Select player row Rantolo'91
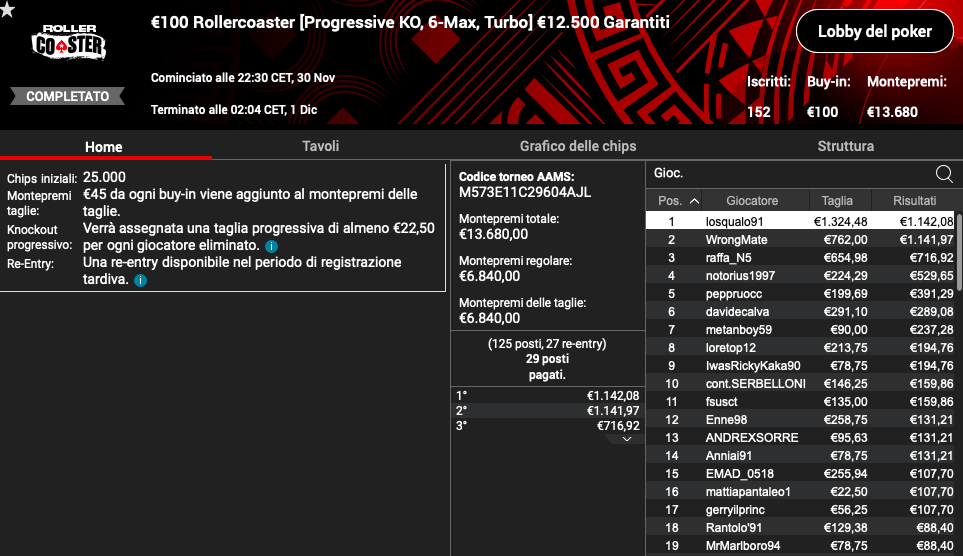This screenshot has height=556, width=963. click(800, 528)
